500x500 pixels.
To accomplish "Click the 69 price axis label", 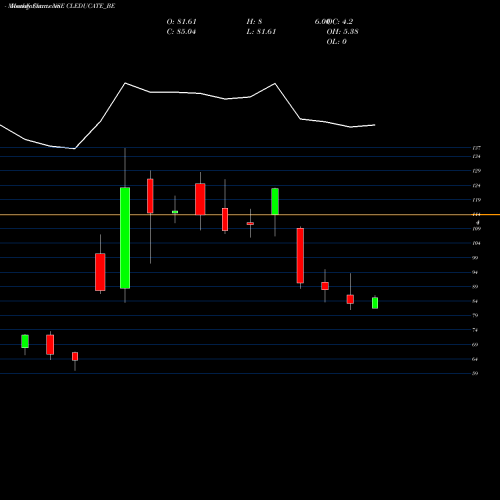I will pyautogui.click(x=475, y=345).
